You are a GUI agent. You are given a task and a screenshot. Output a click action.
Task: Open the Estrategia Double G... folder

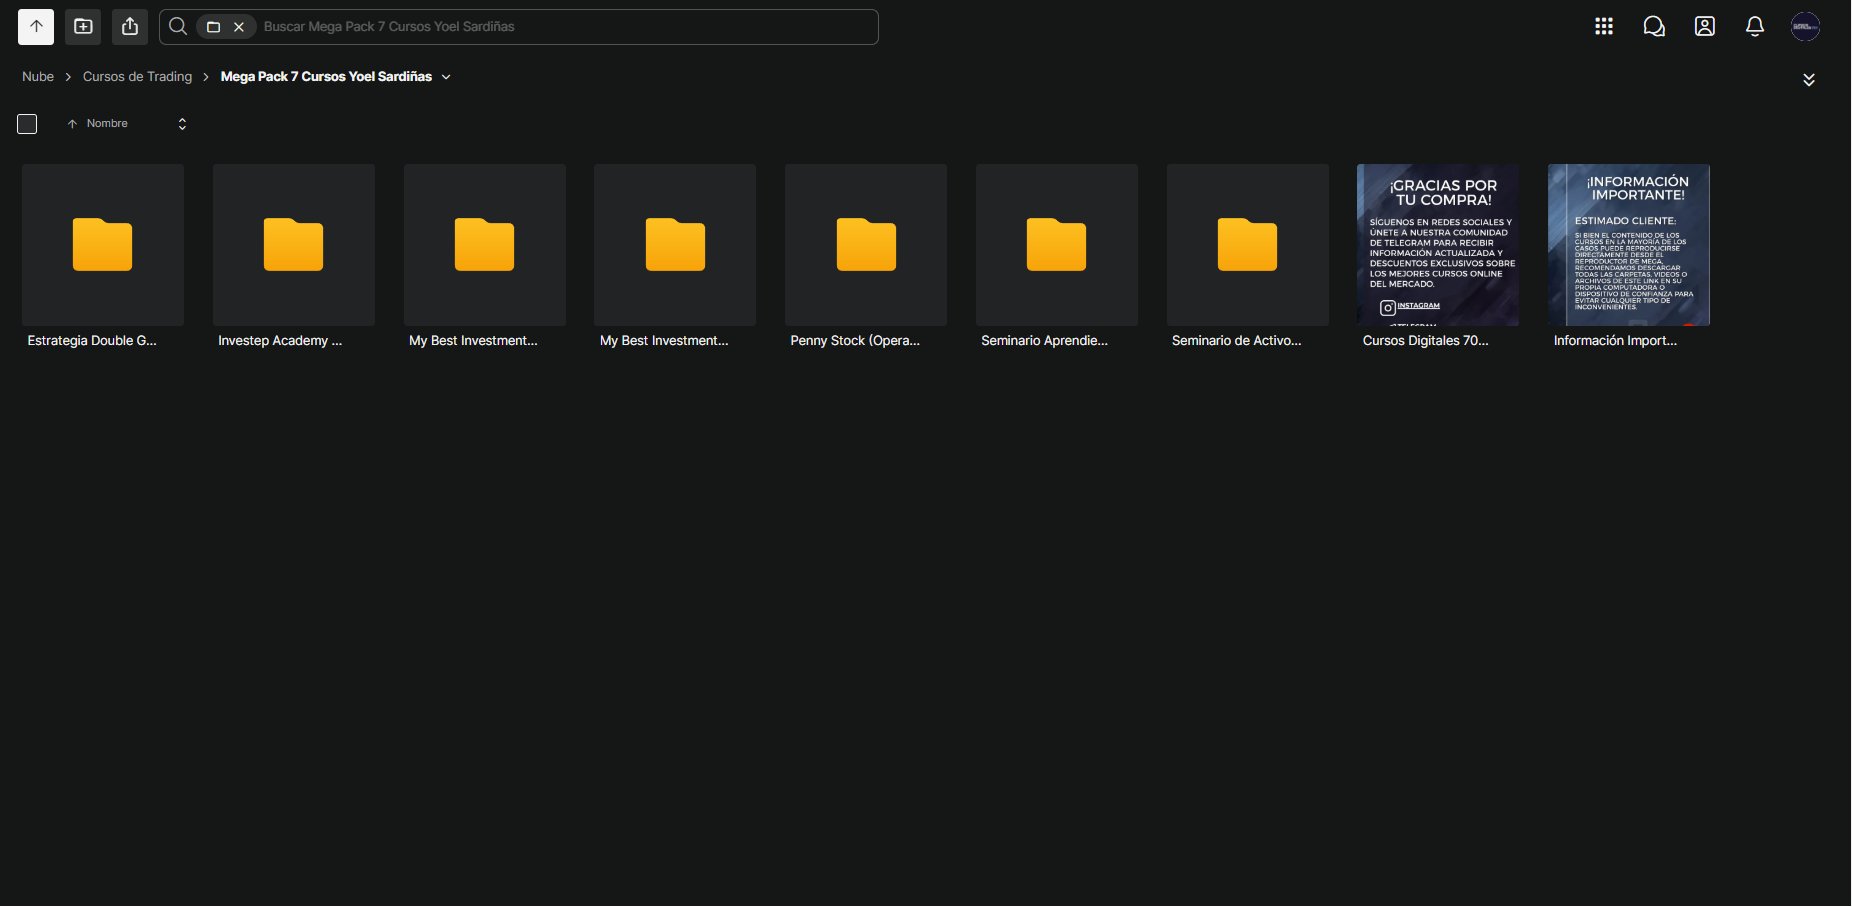(x=103, y=245)
